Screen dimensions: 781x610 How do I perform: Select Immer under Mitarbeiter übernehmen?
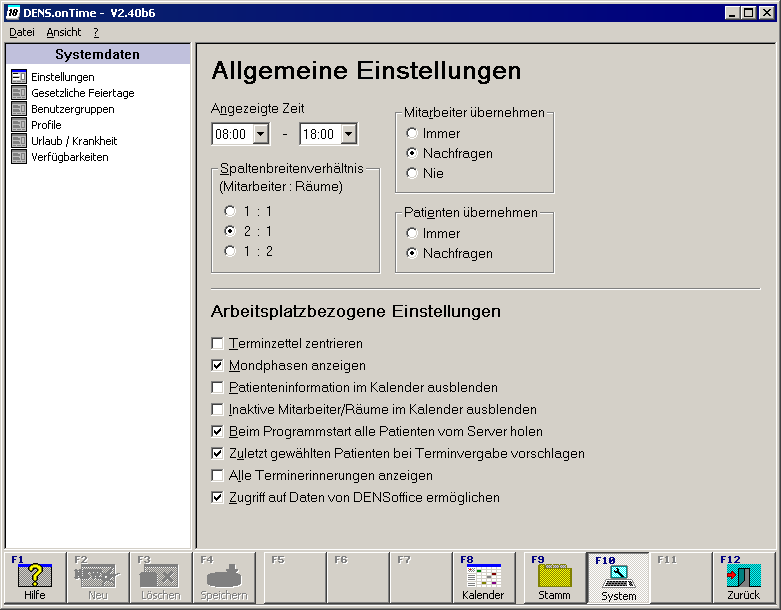coord(411,133)
